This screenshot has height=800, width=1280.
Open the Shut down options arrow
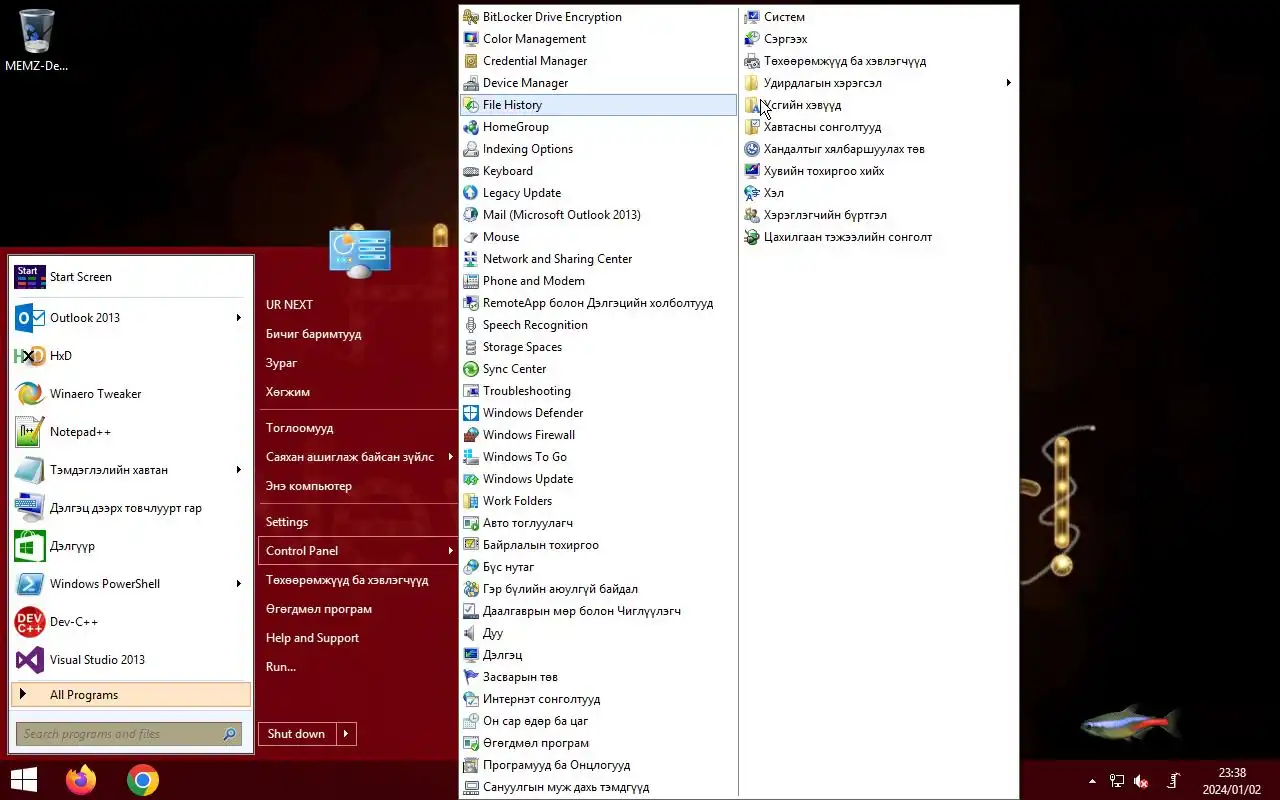[x=346, y=734]
